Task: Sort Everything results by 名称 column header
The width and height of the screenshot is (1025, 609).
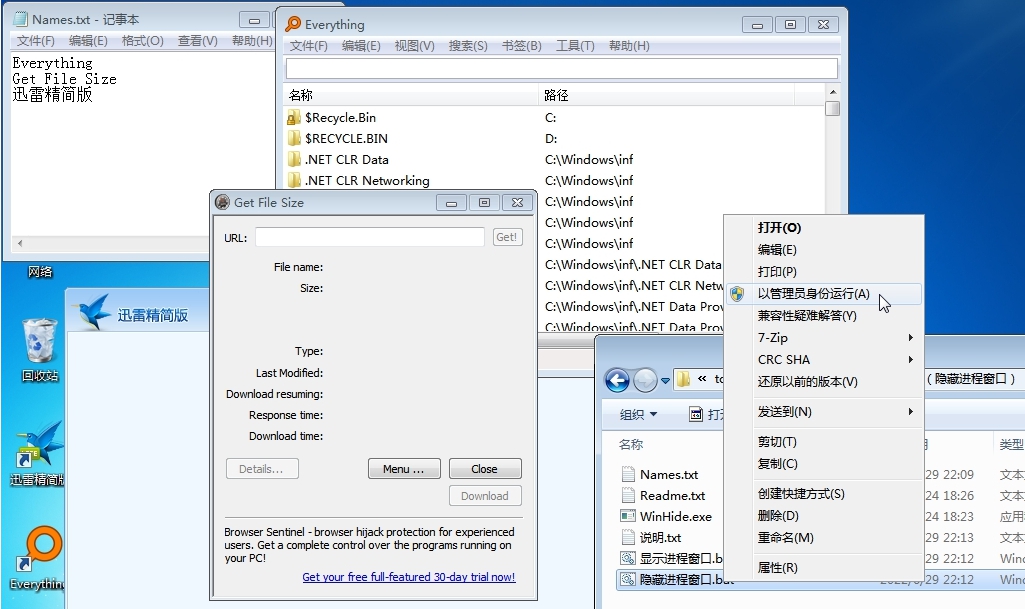Action: click(x=411, y=95)
